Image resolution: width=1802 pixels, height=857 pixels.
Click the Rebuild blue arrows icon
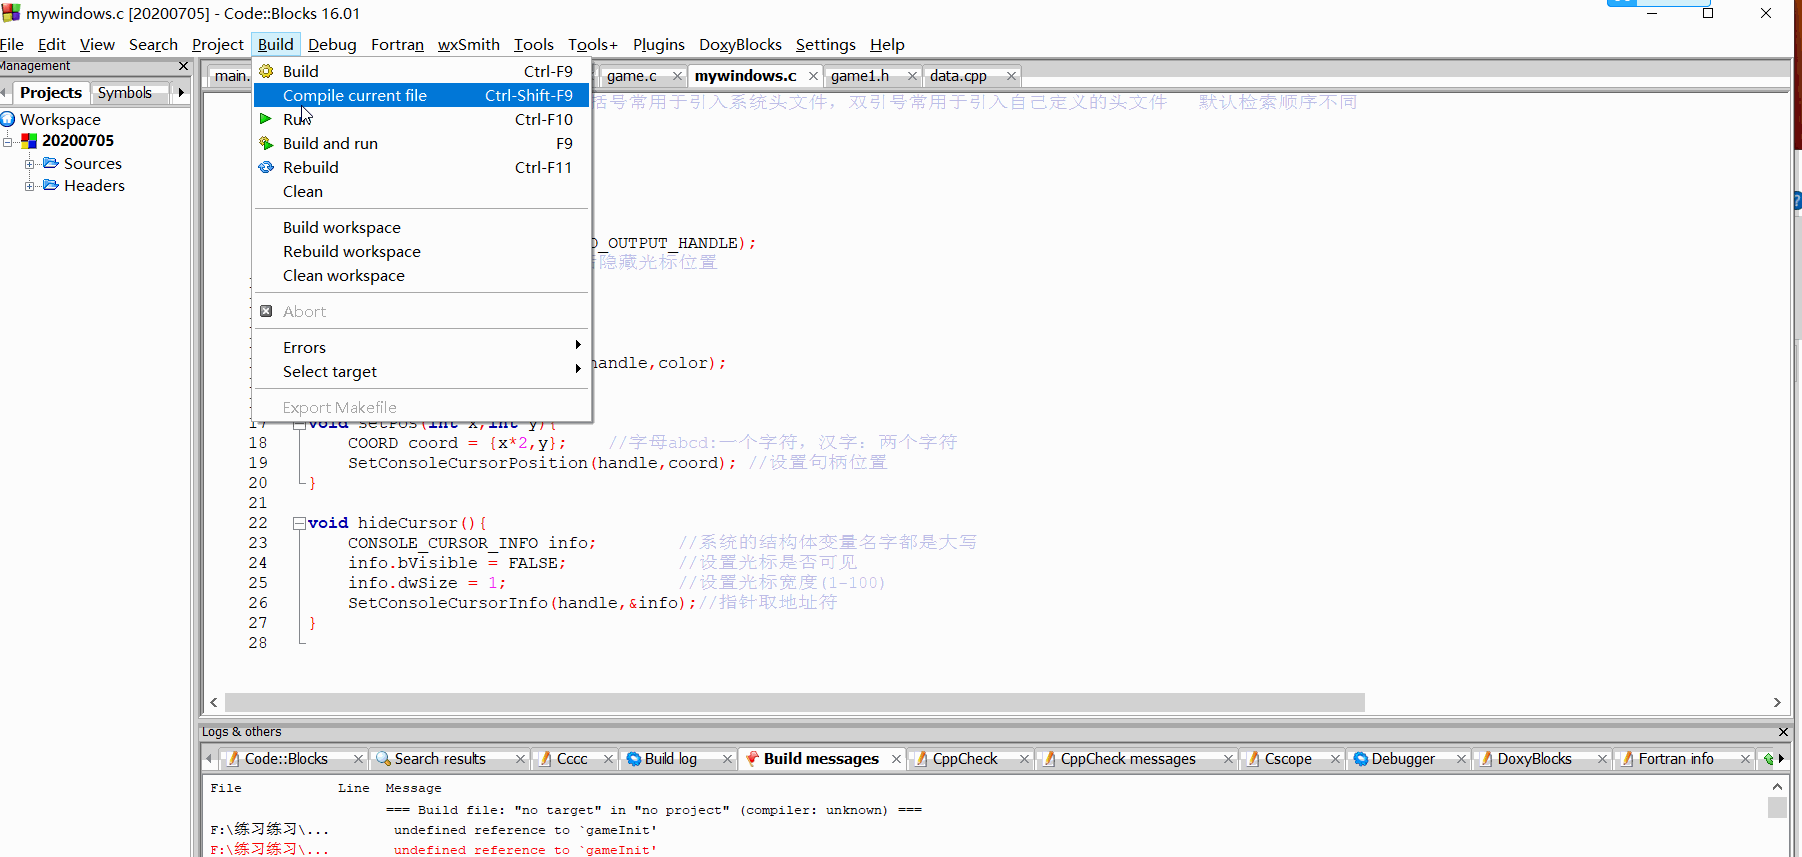(266, 167)
